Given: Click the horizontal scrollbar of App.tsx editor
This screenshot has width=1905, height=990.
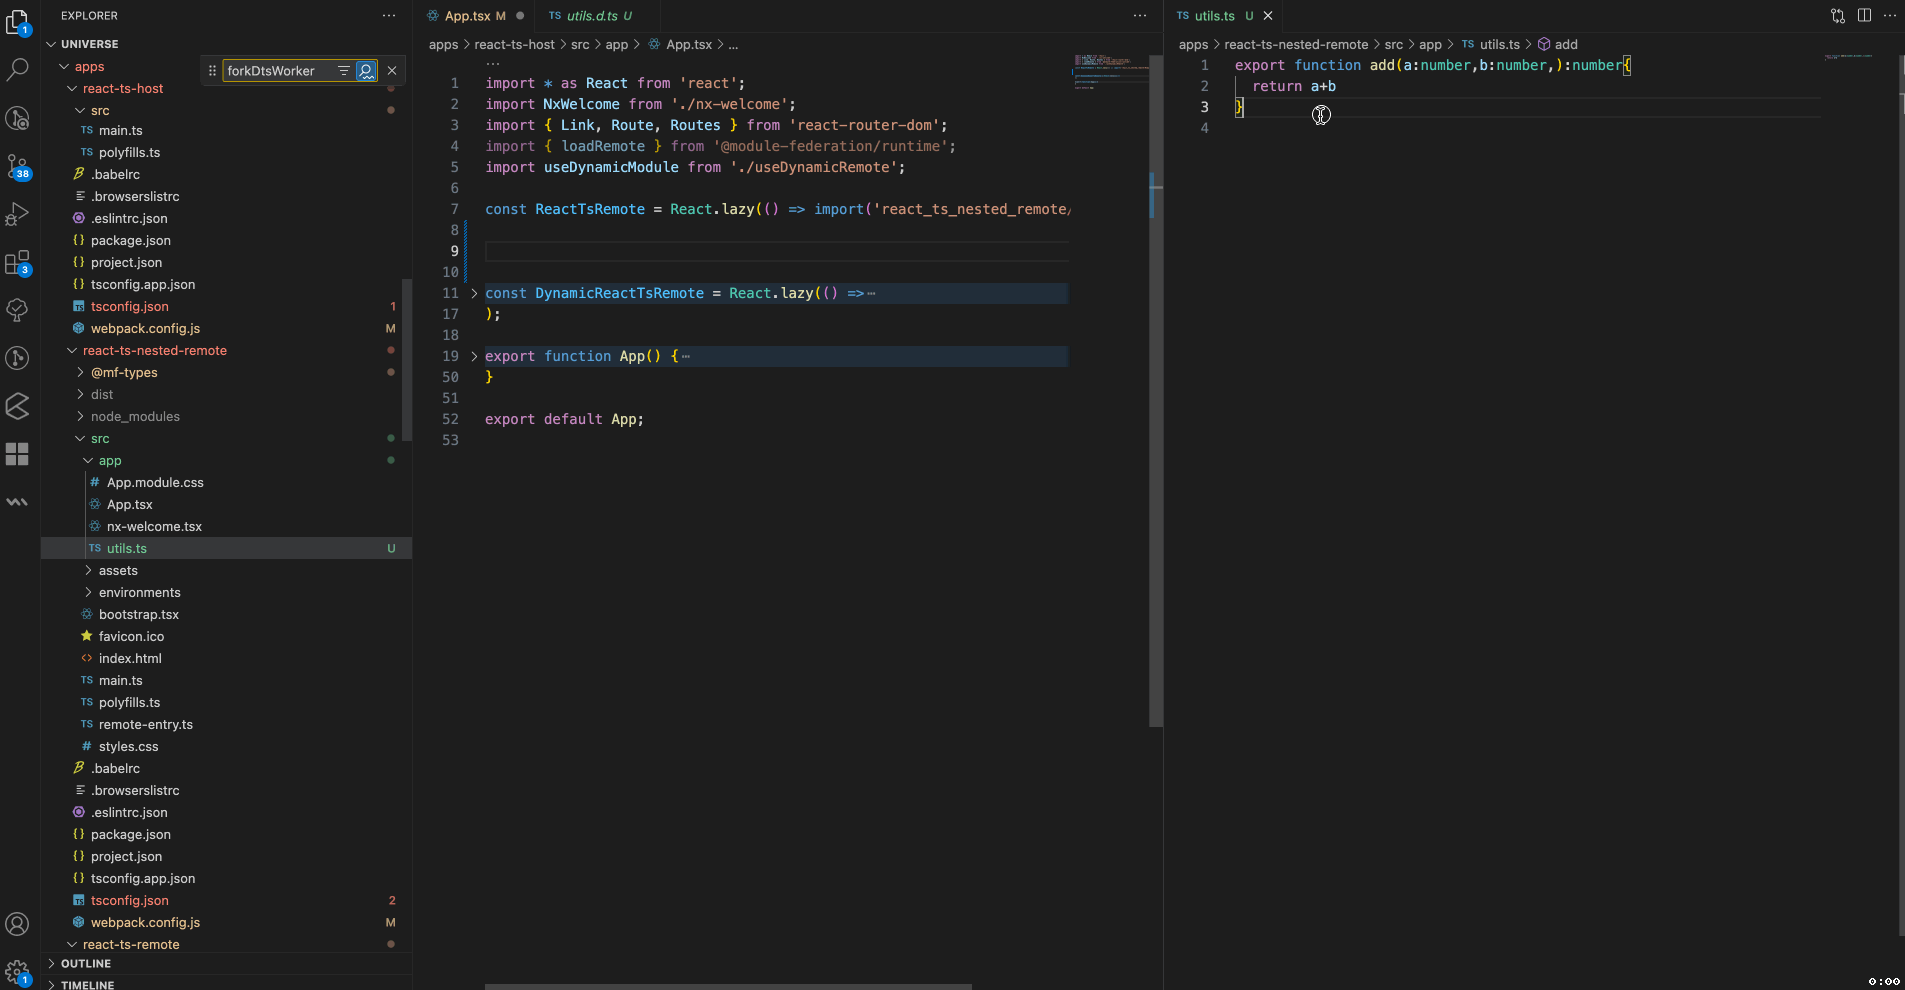Looking at the screenshot, I should (728, 986).
